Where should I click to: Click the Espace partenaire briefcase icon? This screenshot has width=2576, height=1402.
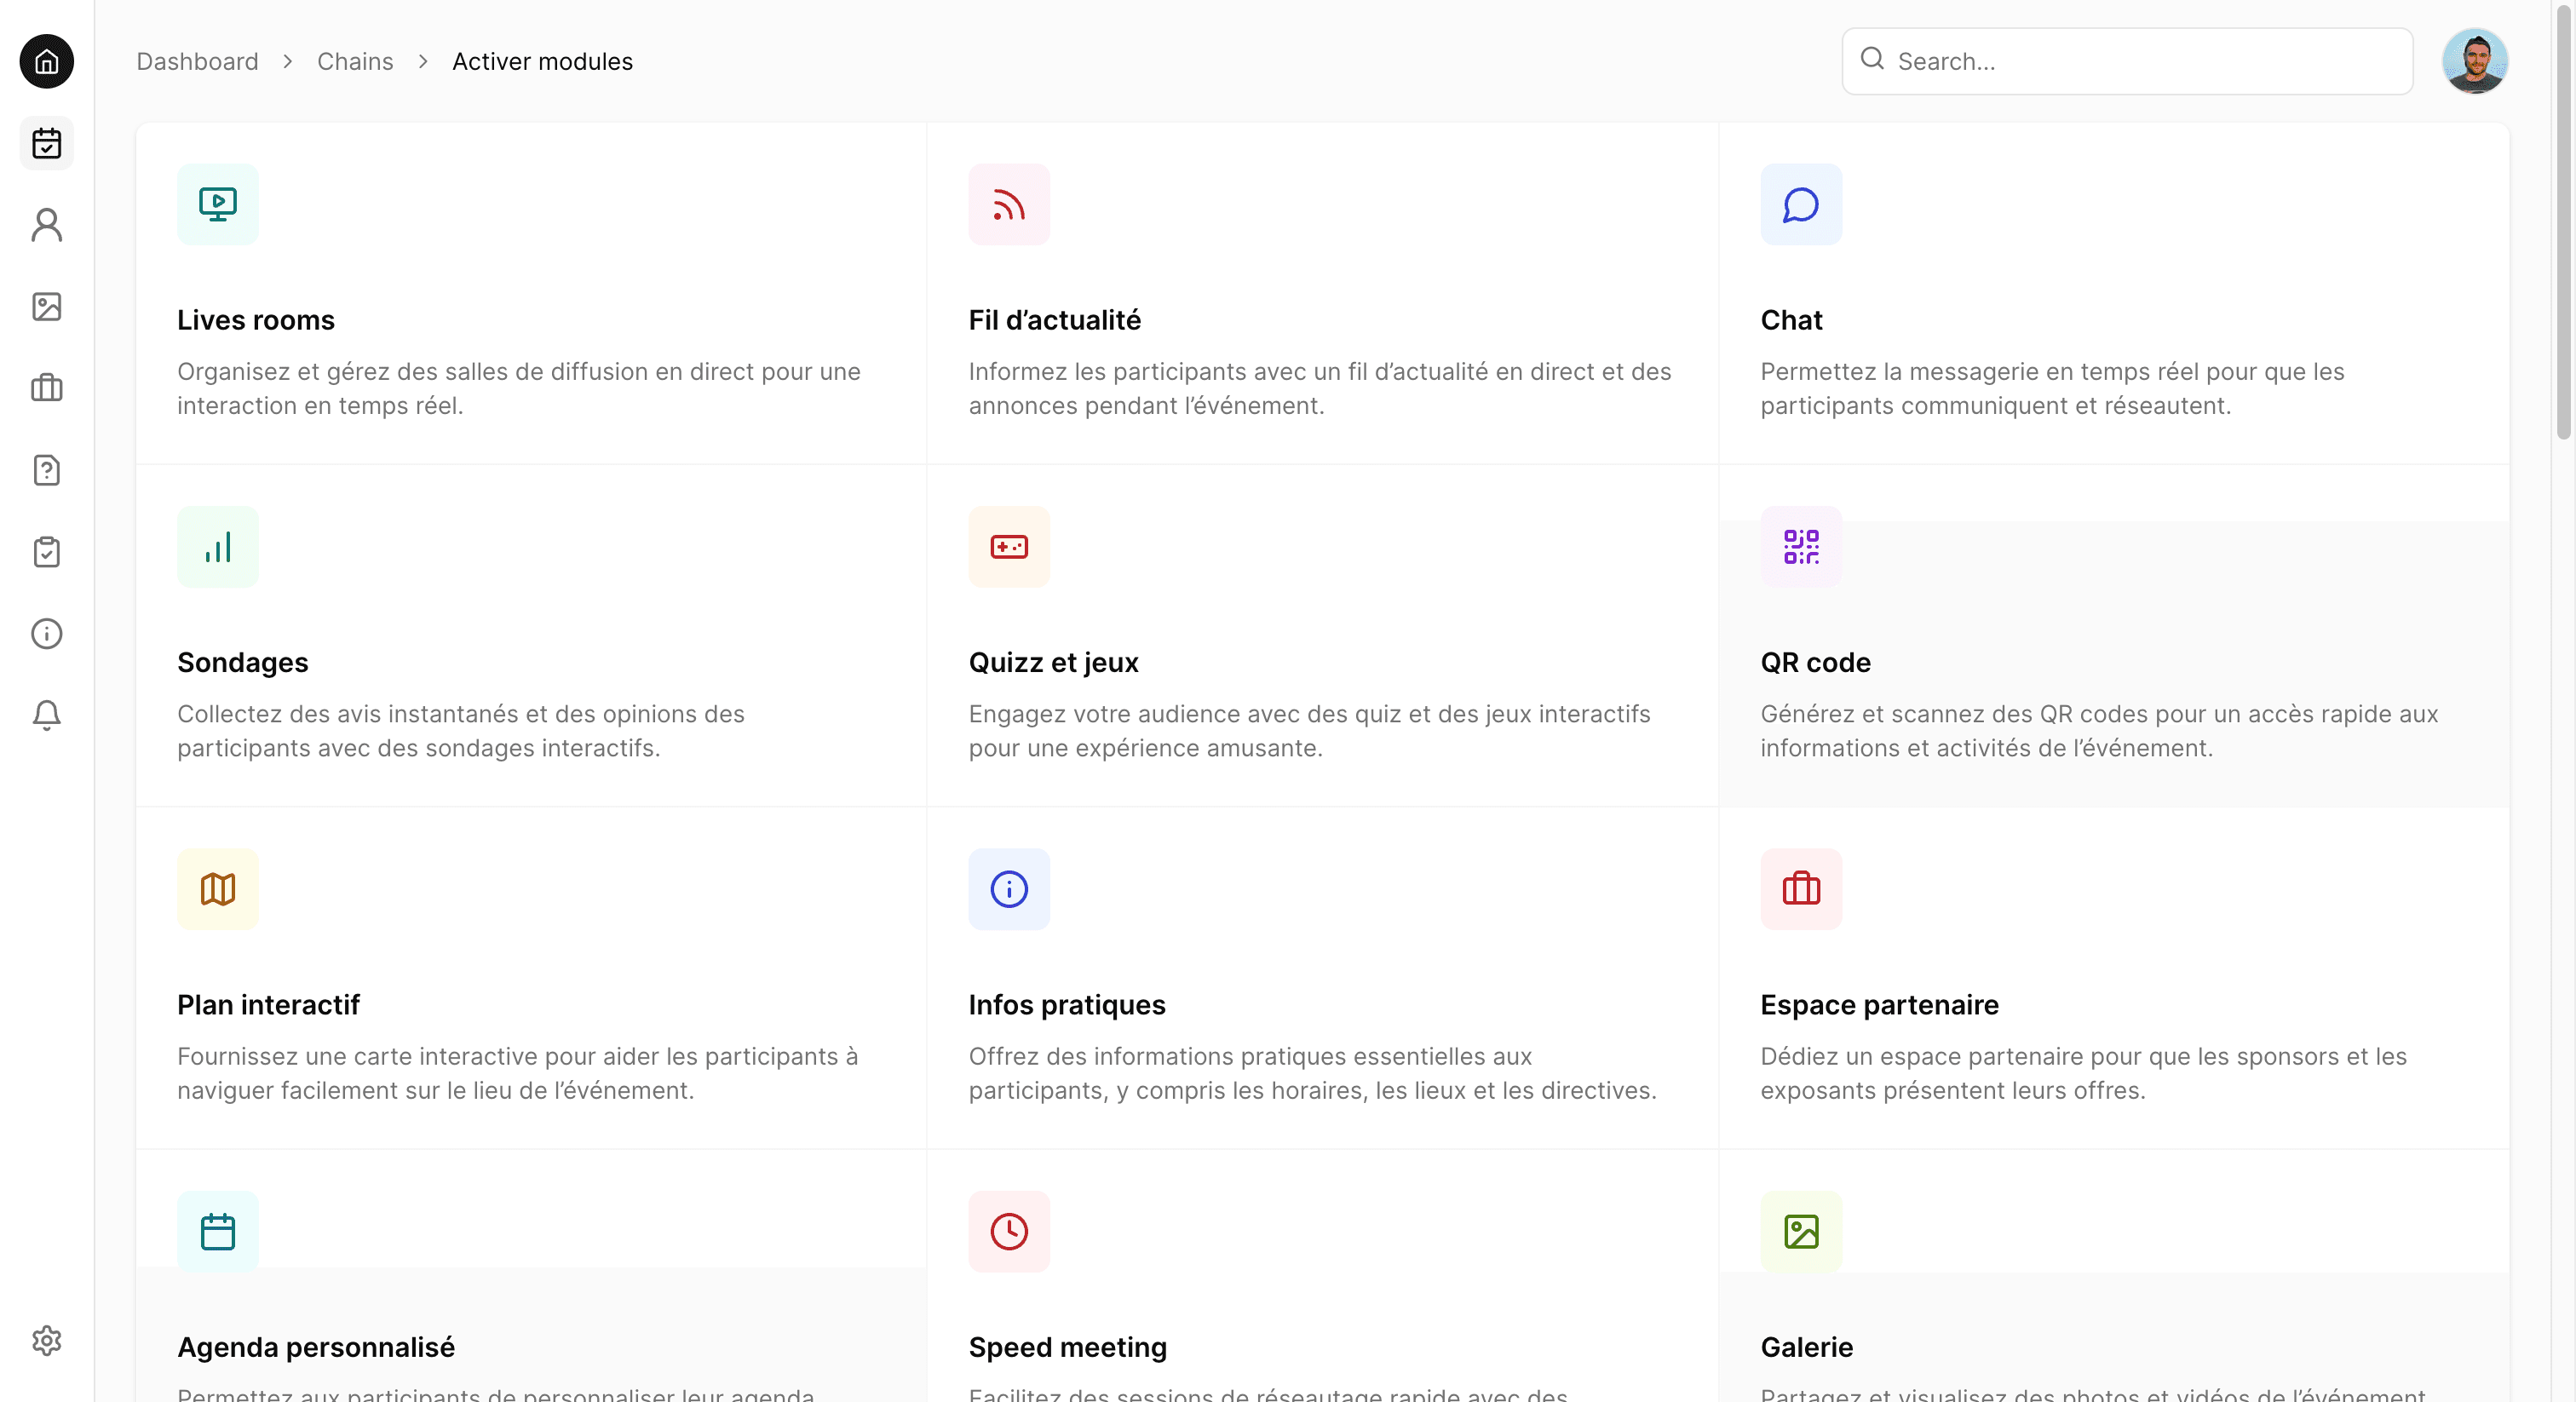tap(1801, 889)
